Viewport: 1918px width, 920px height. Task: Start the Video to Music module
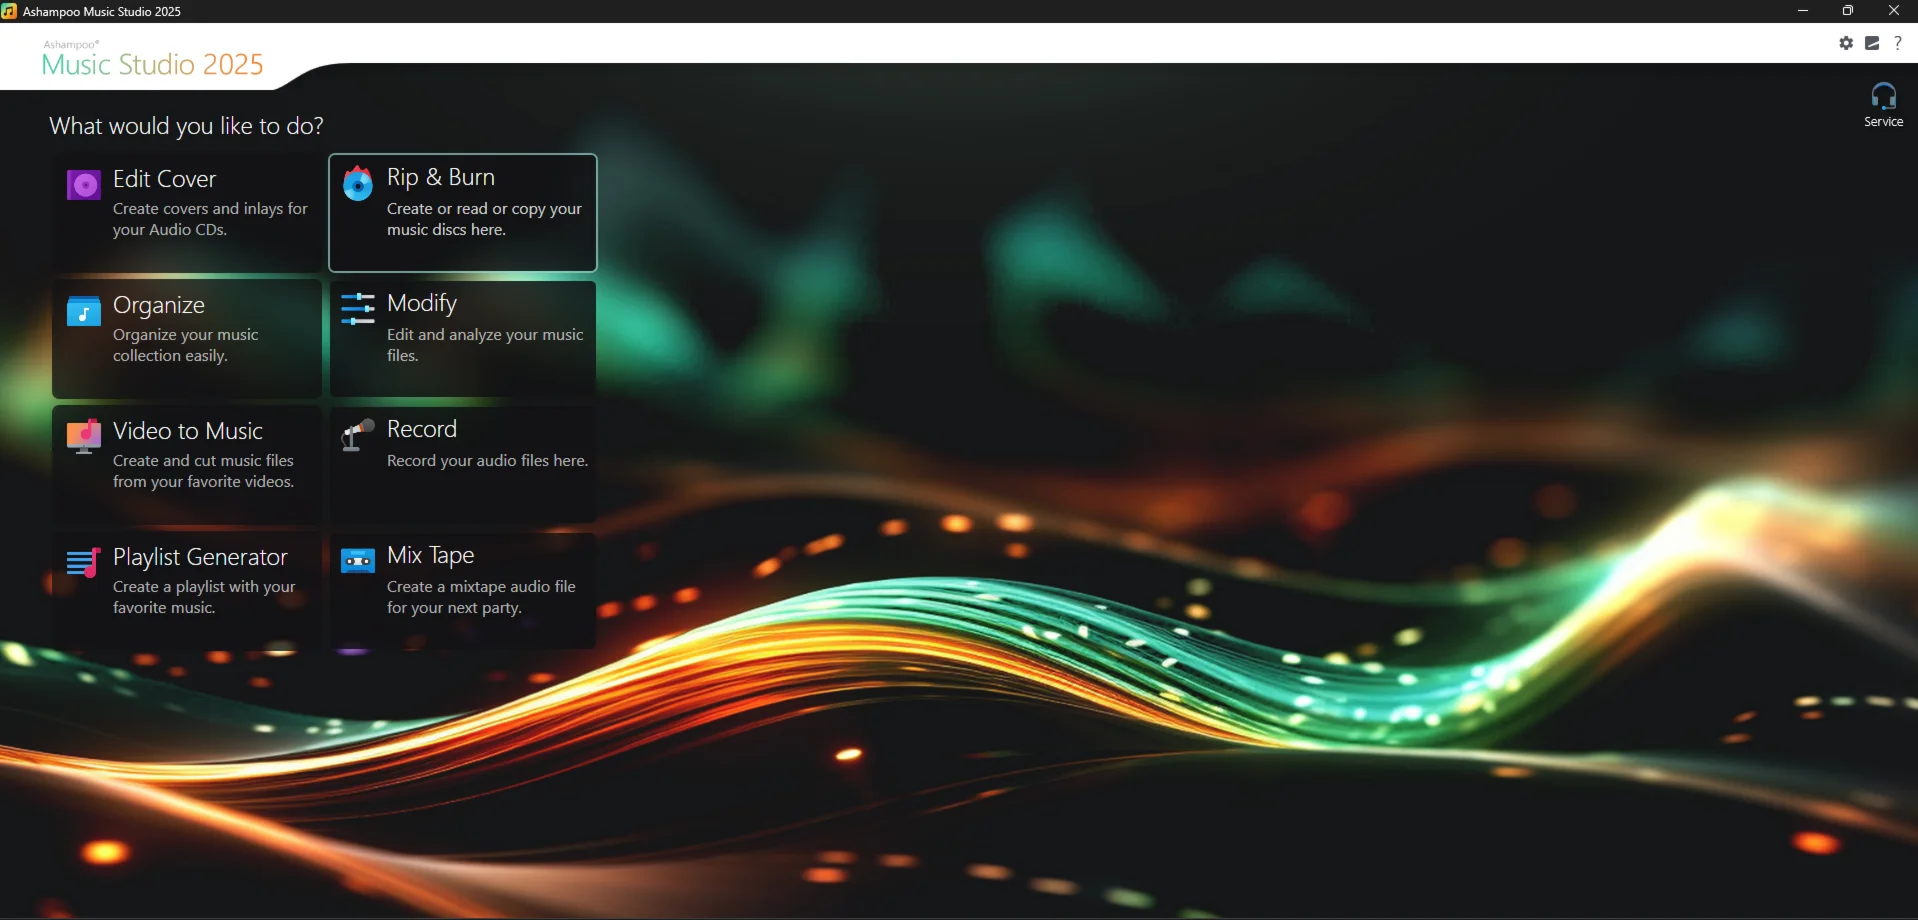click(187, 465)
